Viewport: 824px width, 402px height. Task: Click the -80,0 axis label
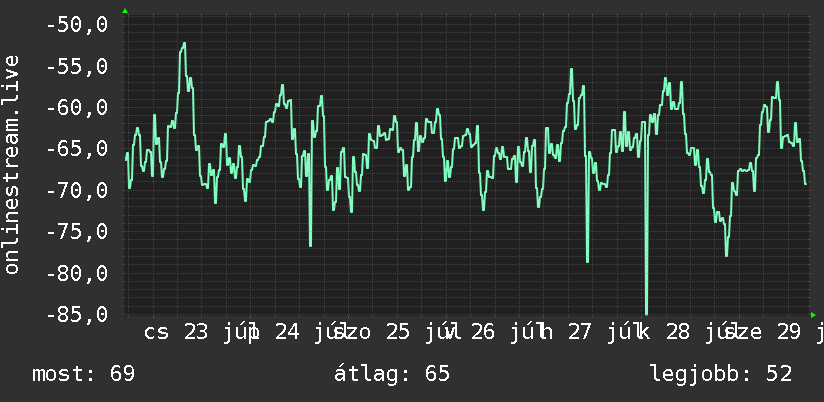(x=77, y=273)
